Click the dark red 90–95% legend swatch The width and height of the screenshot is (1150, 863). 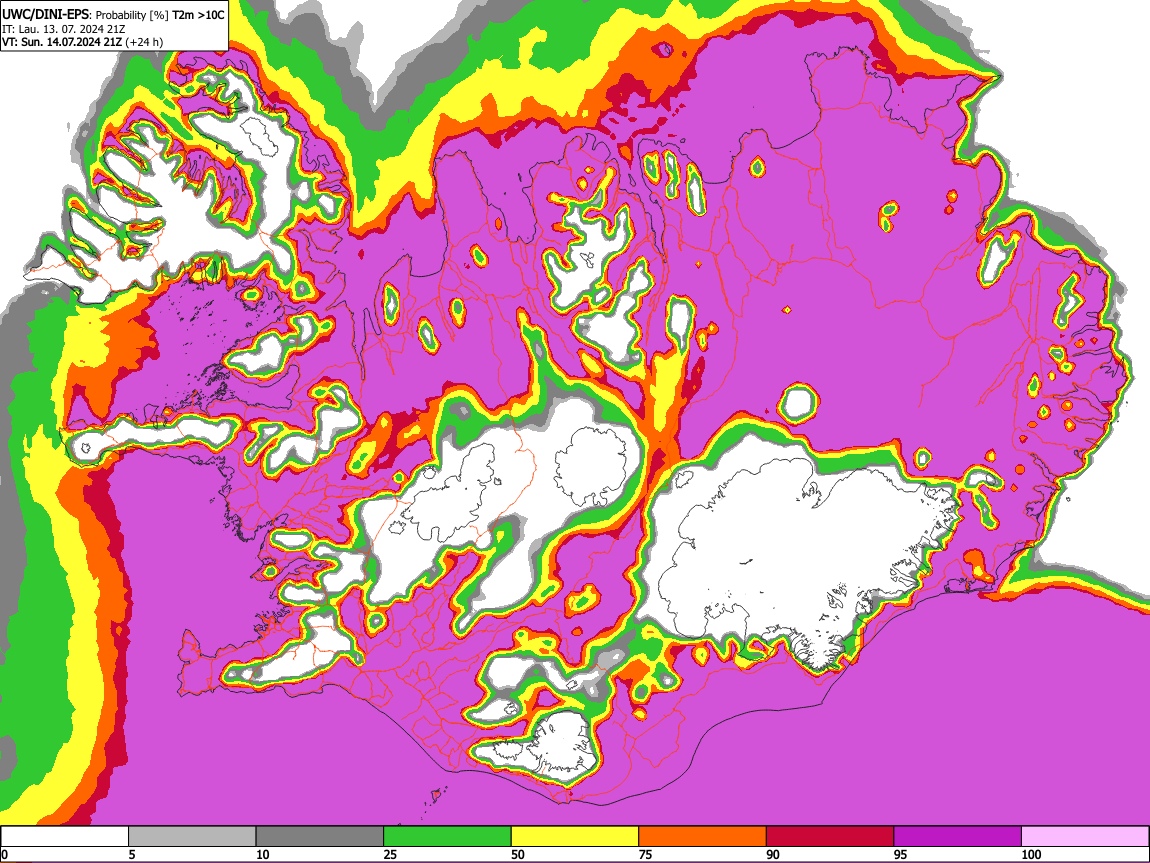click(830, 837)
